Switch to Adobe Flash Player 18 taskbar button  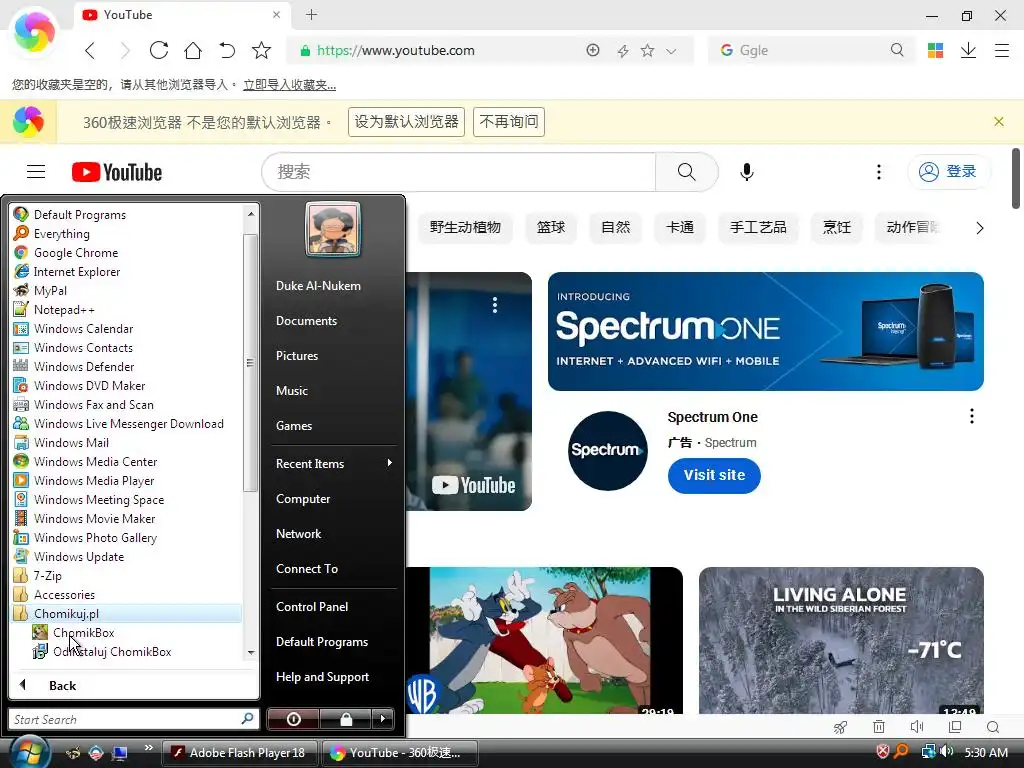239,753
